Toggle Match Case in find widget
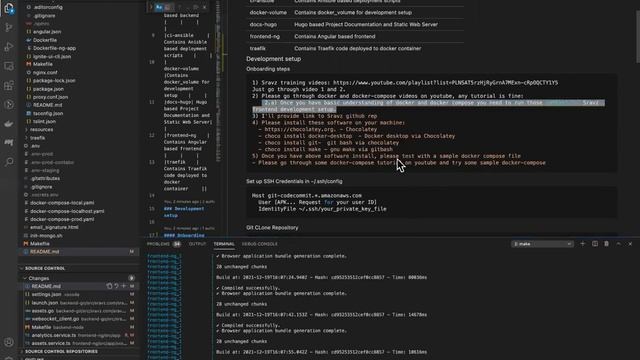This screenshot has width=640, height=360. pyautogui.click(x=159, y=7)
